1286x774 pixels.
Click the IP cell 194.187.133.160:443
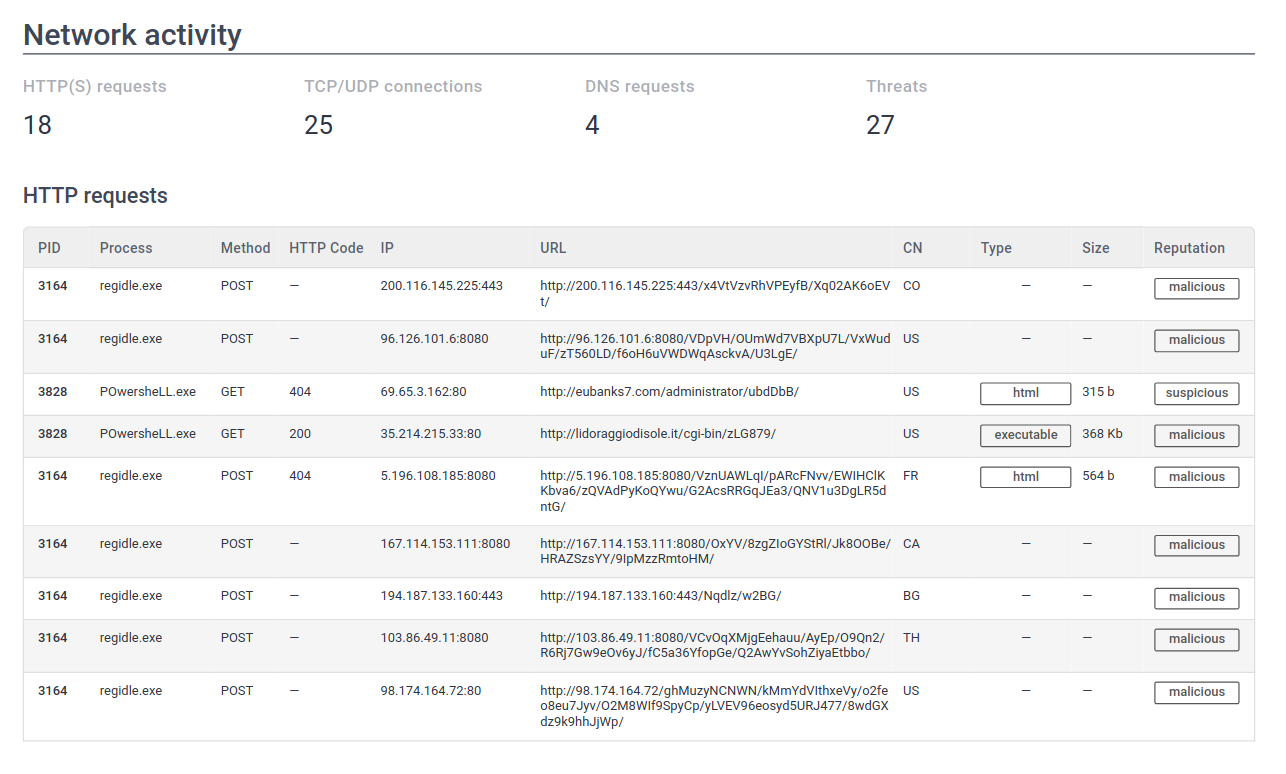(x=442, y=596)
